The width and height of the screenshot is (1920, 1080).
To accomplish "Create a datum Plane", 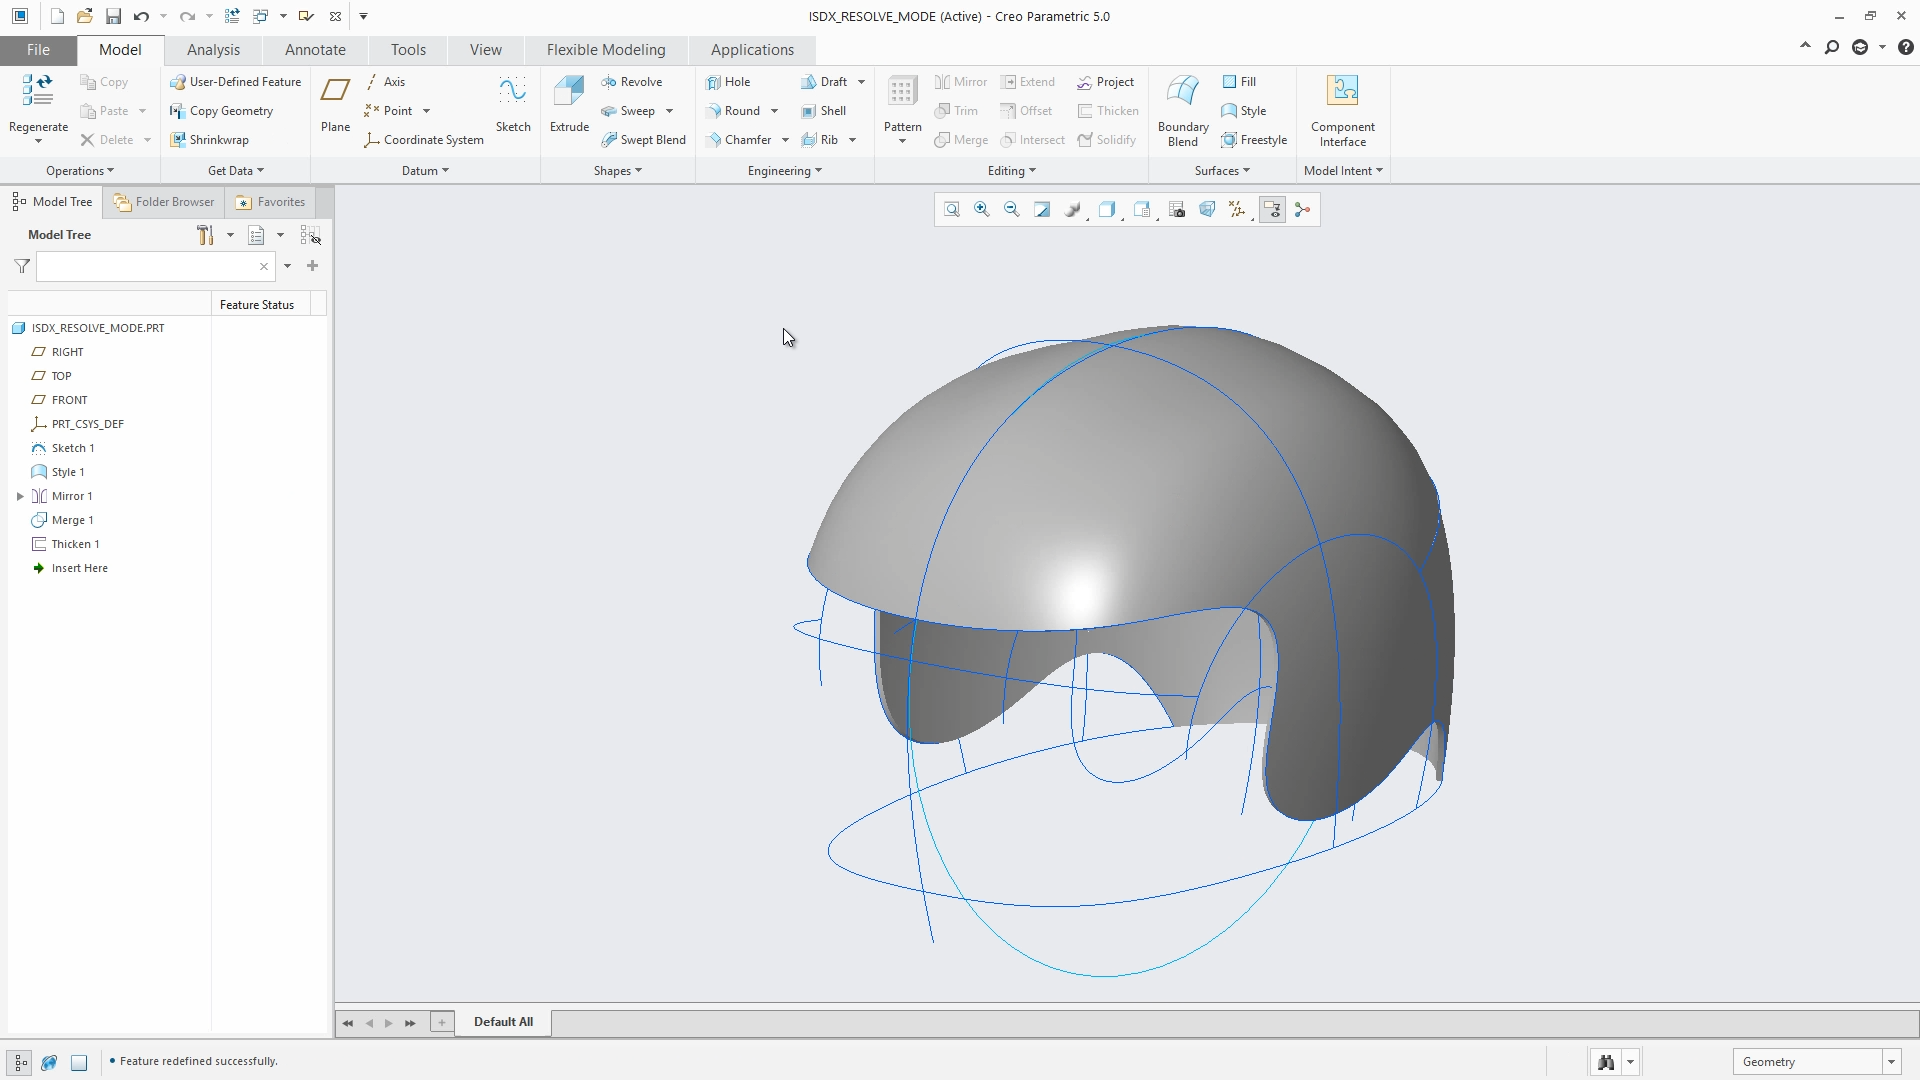I will tap(335, 103).
